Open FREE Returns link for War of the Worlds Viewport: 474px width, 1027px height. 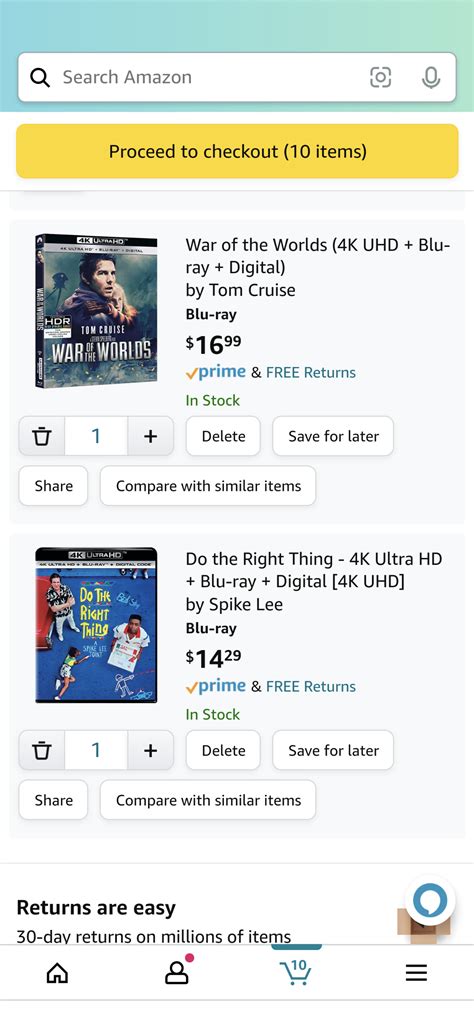pos(311,373)
